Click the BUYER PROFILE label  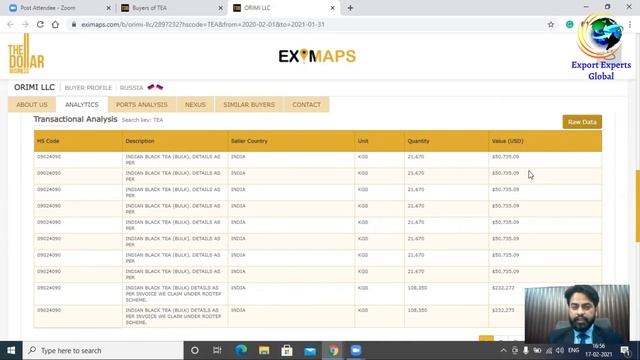(x=88, y=88)
